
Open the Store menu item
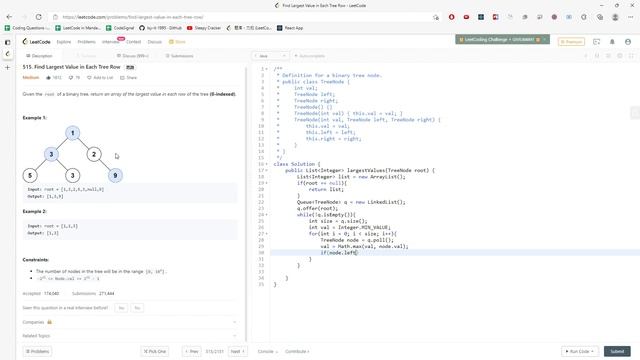coord(178,42)
